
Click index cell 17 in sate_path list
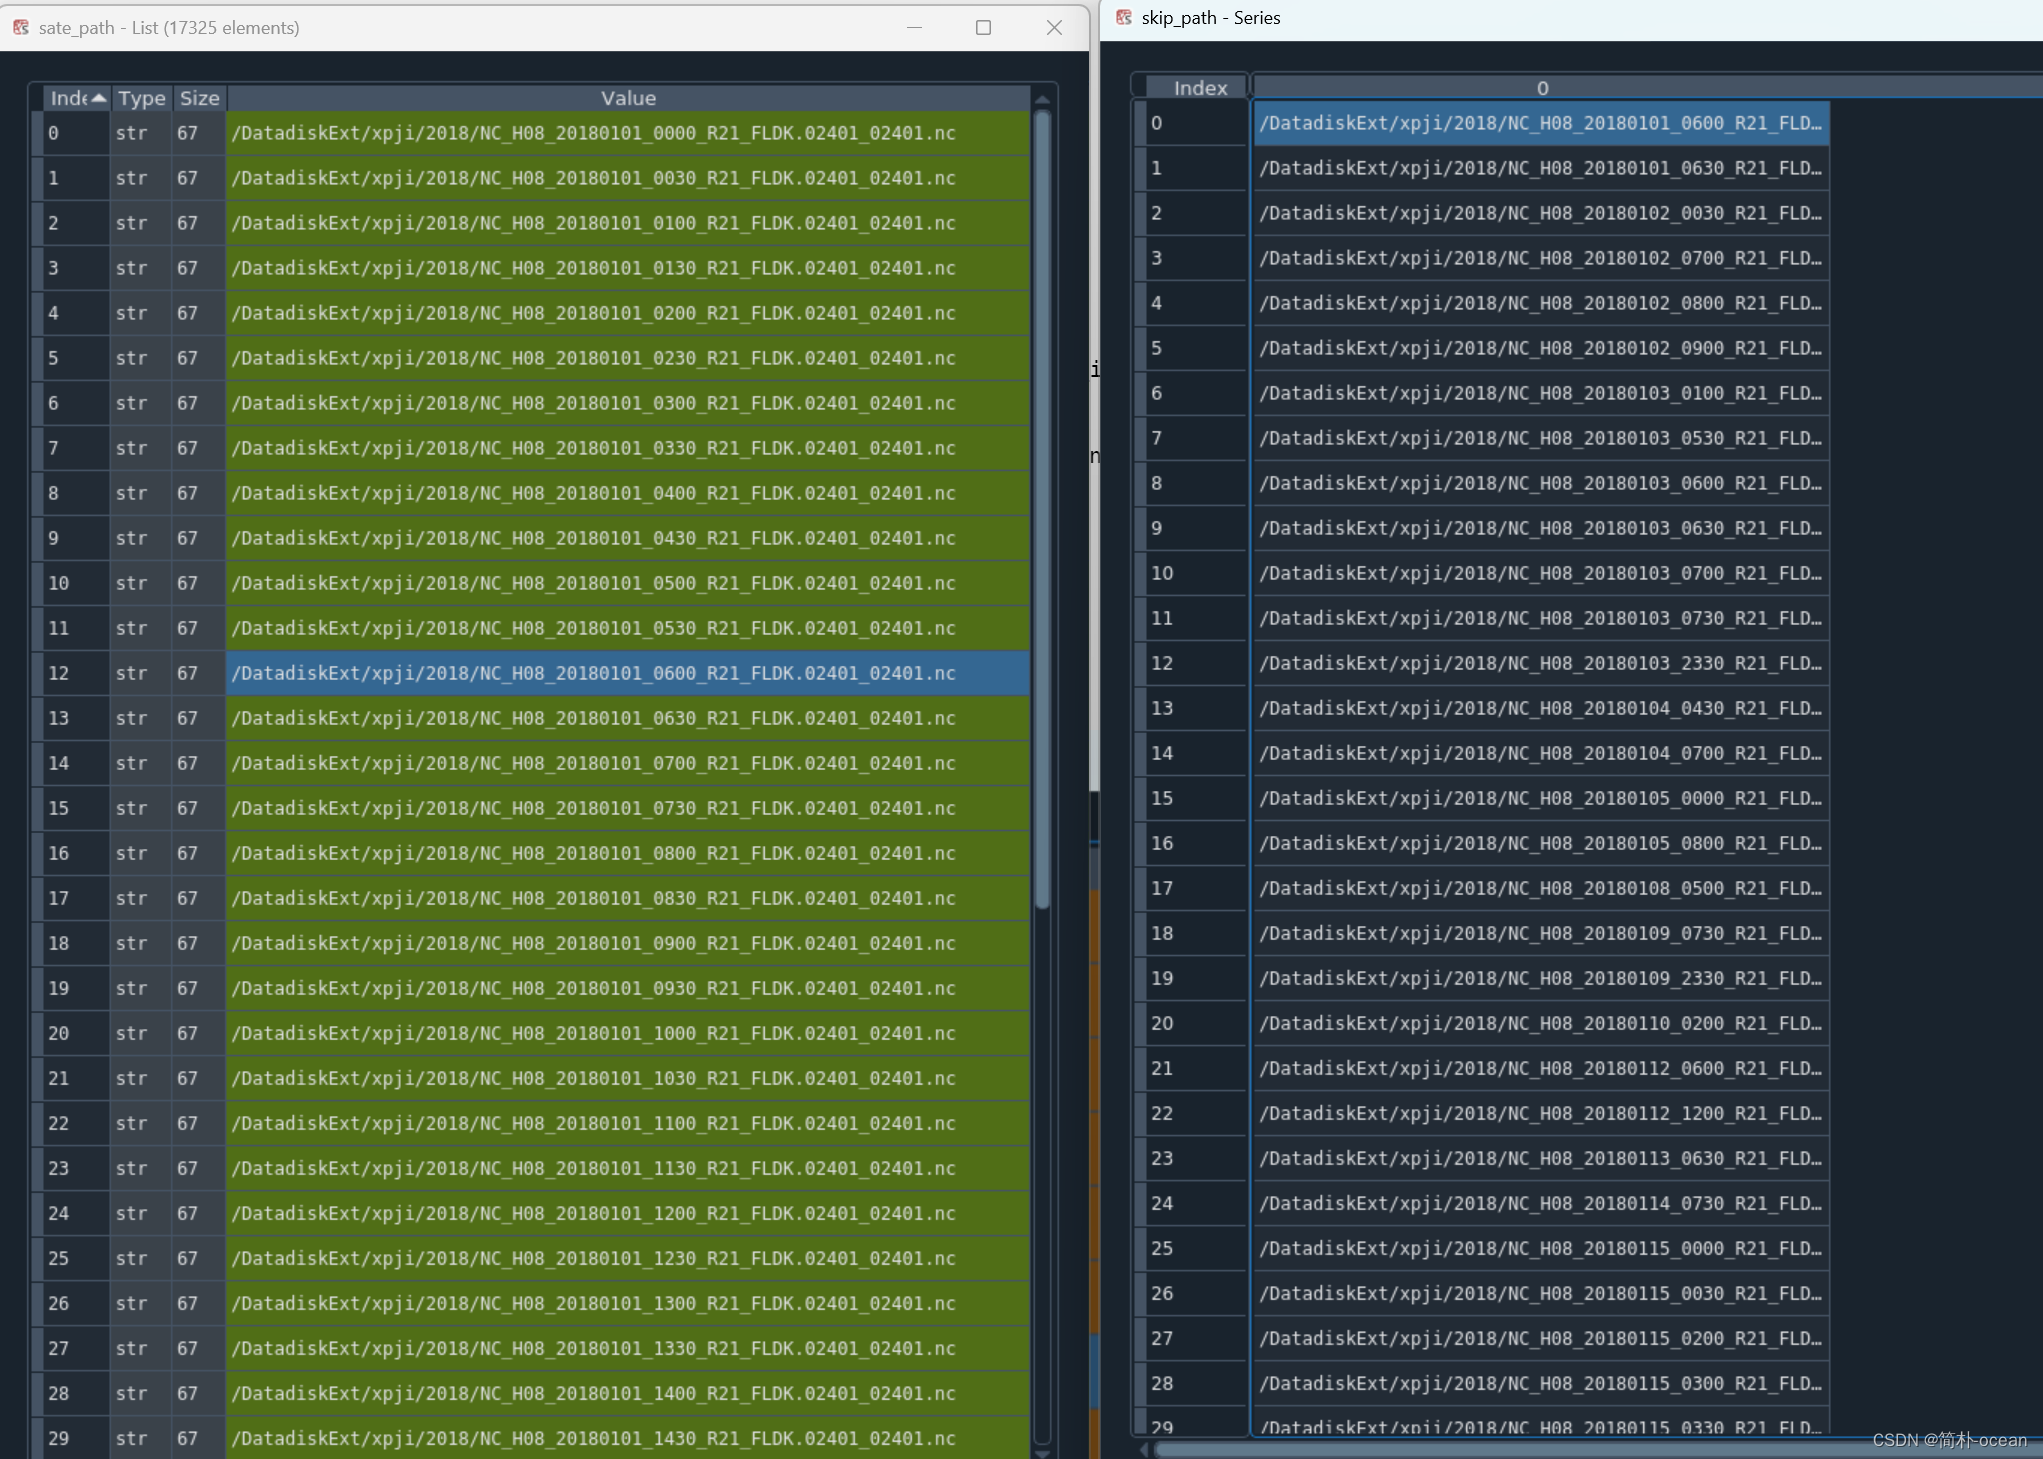[x=76, y=898]
